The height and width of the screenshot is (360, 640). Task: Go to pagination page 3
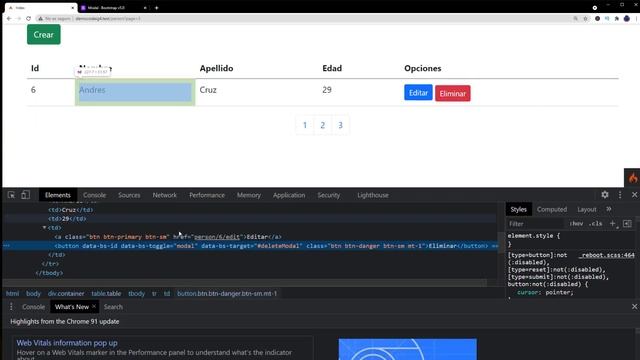[340, 125]
